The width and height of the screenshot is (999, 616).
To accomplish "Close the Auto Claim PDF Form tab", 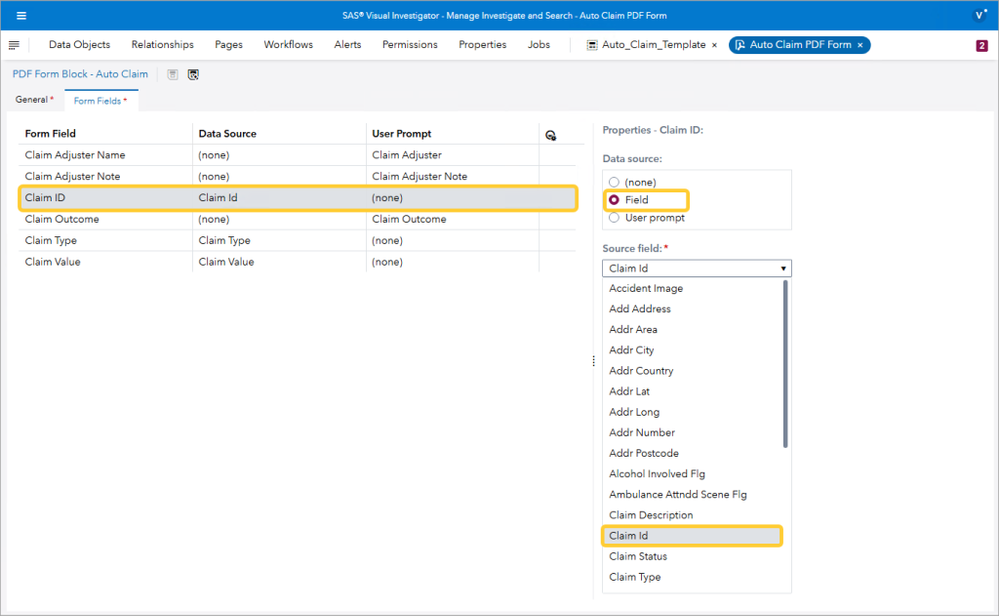I will pyautogui.click(x=860, y=45).
